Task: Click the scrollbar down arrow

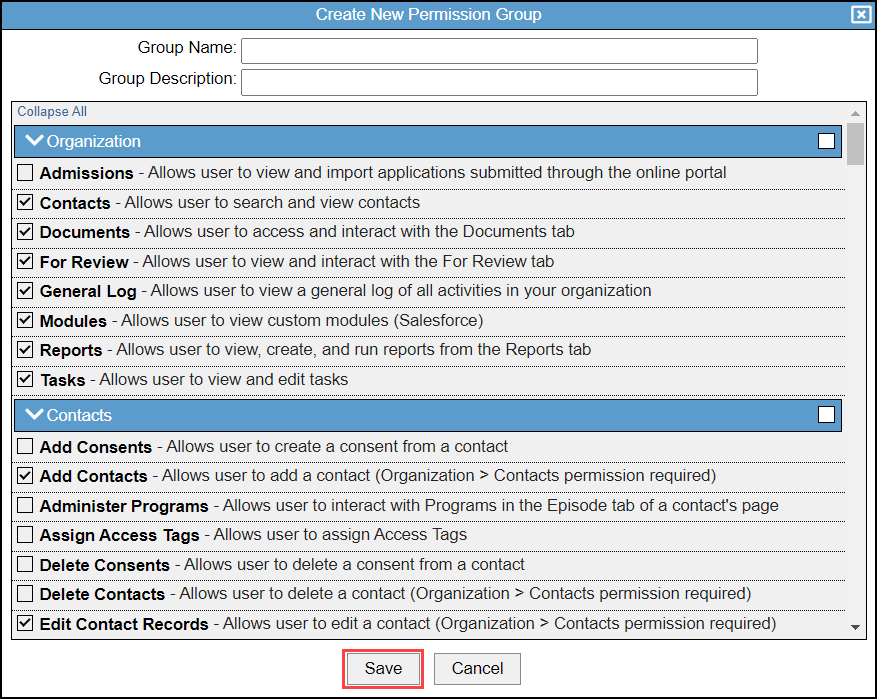Action: tap(855, 627)
